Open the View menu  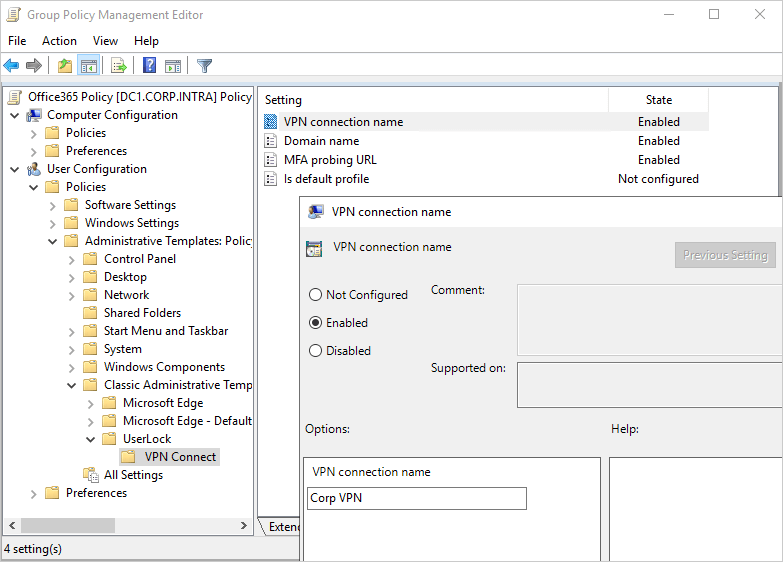105,41
